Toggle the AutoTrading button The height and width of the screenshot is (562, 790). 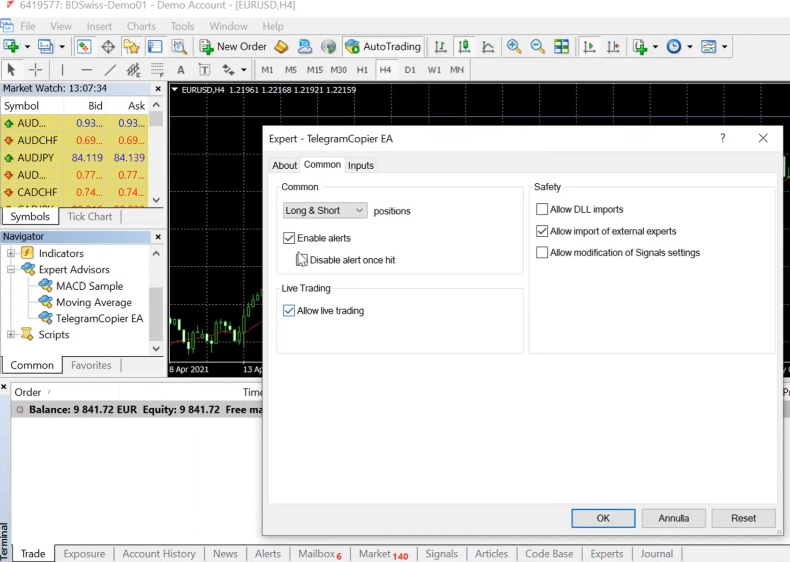pyautogui.click(x=383, y=46)
